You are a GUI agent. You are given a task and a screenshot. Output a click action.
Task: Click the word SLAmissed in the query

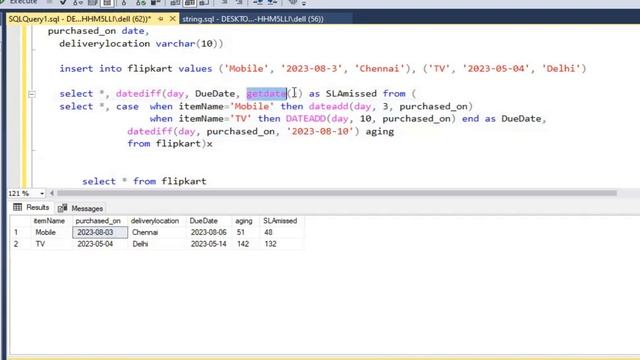[x=351, y=93]
